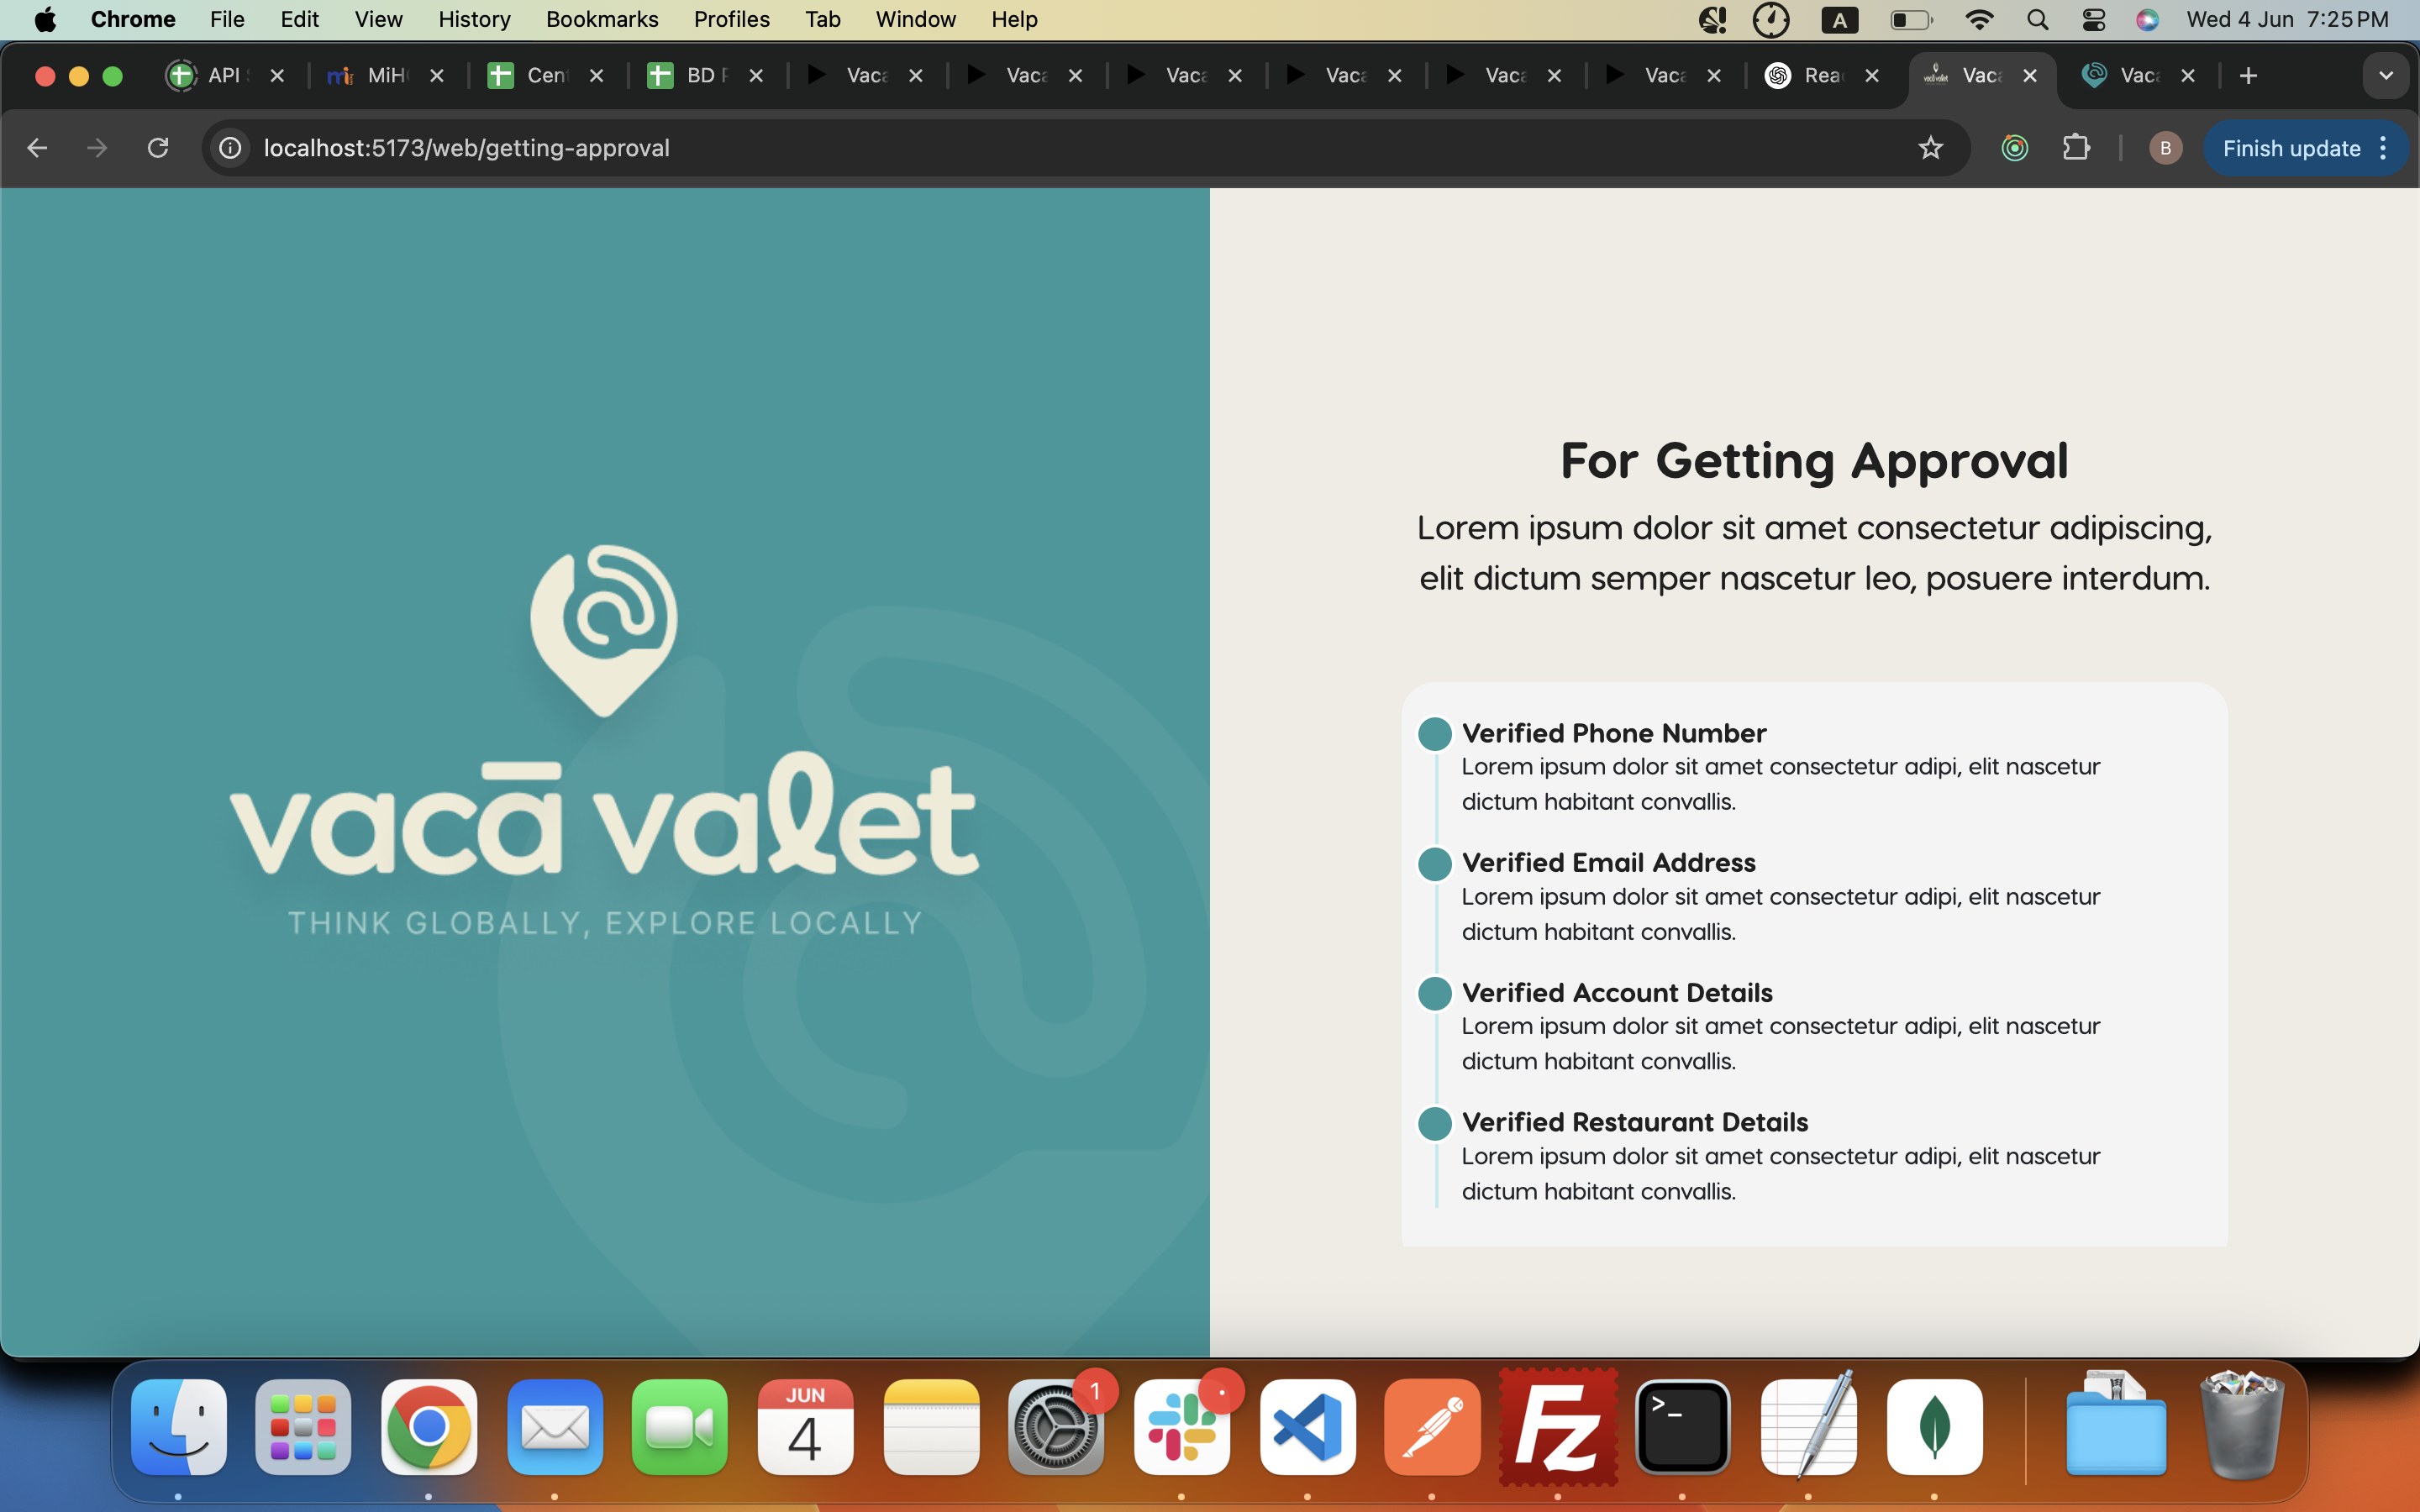Bookmark this page with star icon
This screenshot has height=1512, width=2420.
pyautogui.click(x=1930, y=148)
